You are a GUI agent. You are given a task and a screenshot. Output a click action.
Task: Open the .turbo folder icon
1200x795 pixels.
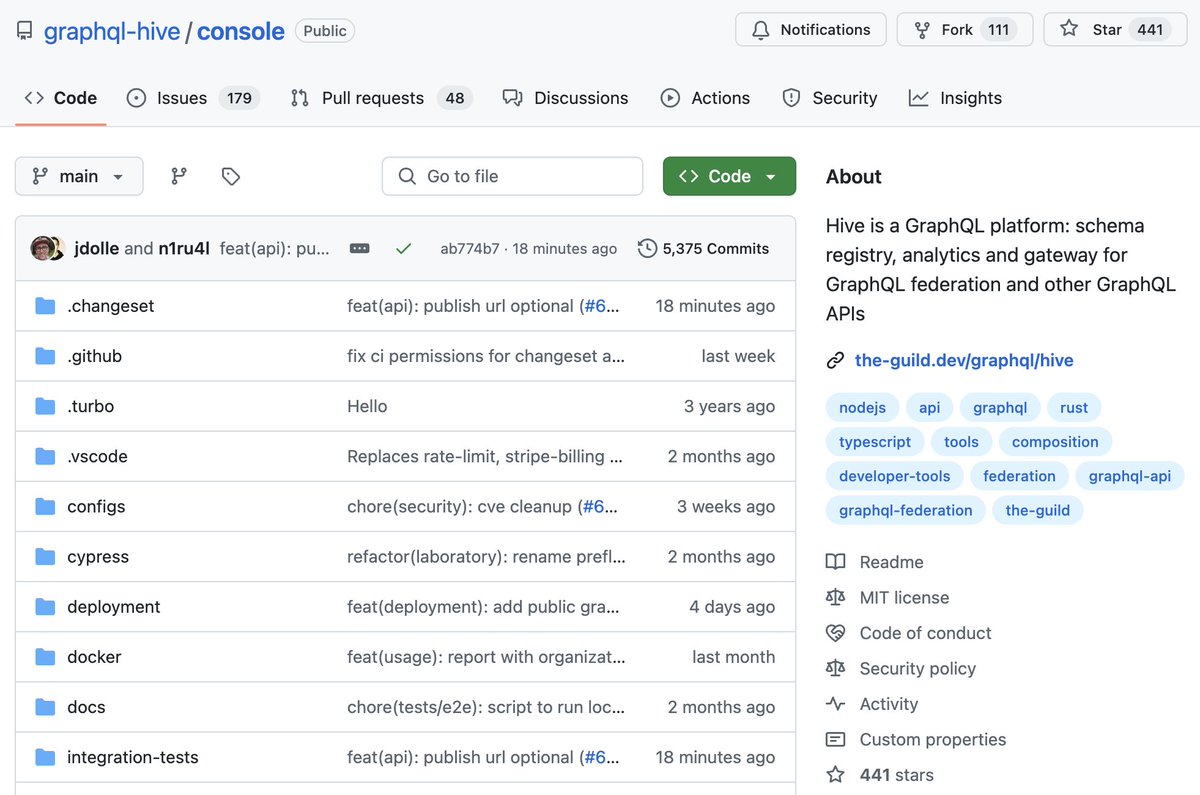click(x=45, y=406)
